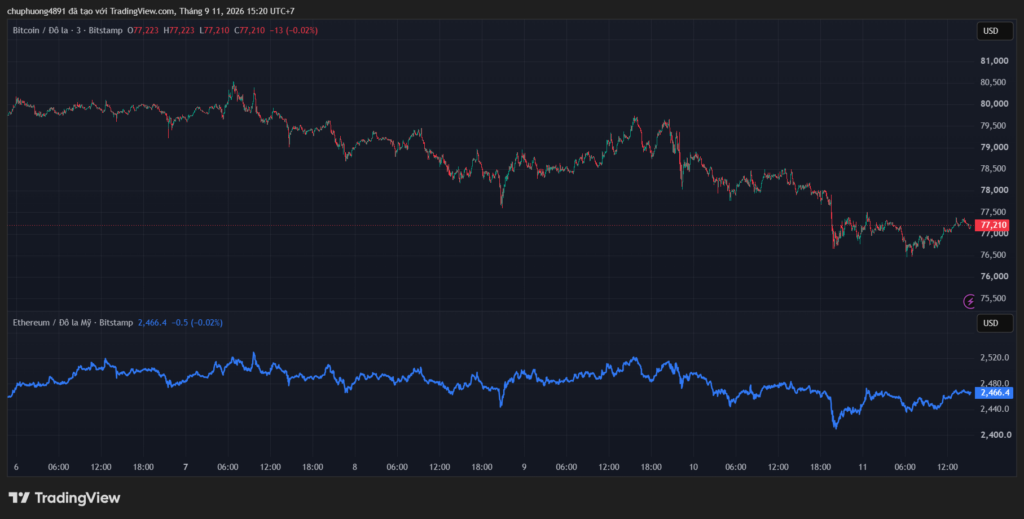This screenshot has height=519, width=1024.
Task: Select the Ethereum / Đô la Mỹ symbol title
Action: [x=72, y=322]
